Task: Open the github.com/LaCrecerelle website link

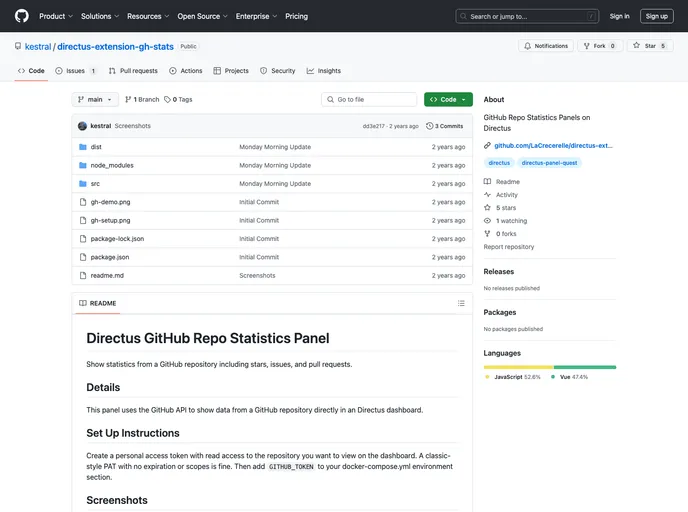Action: click(553, 146)
